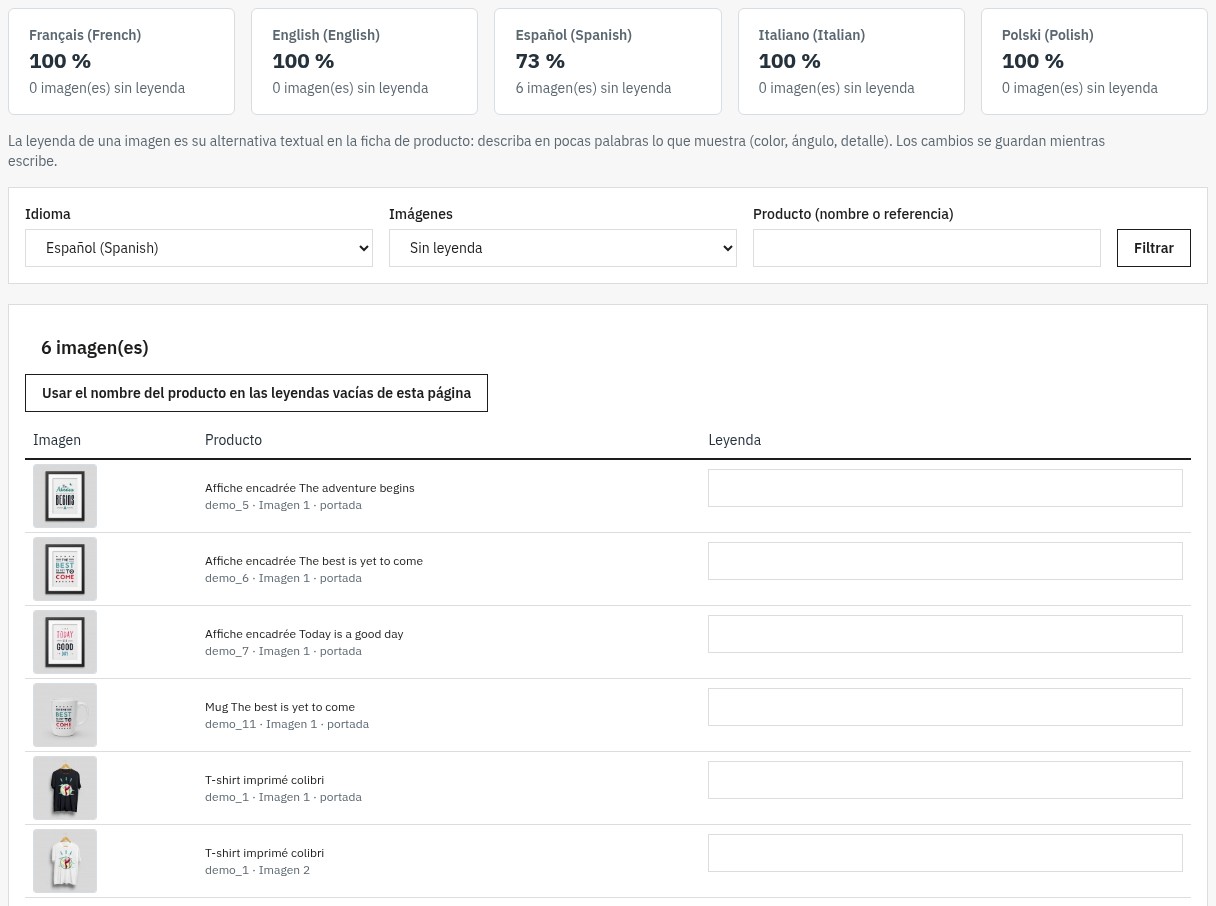The width and height of the screenshot is (1216, 906).
Task: Focus legend field for T-shirt Imagen 2
Action: [x=945, y=853]
